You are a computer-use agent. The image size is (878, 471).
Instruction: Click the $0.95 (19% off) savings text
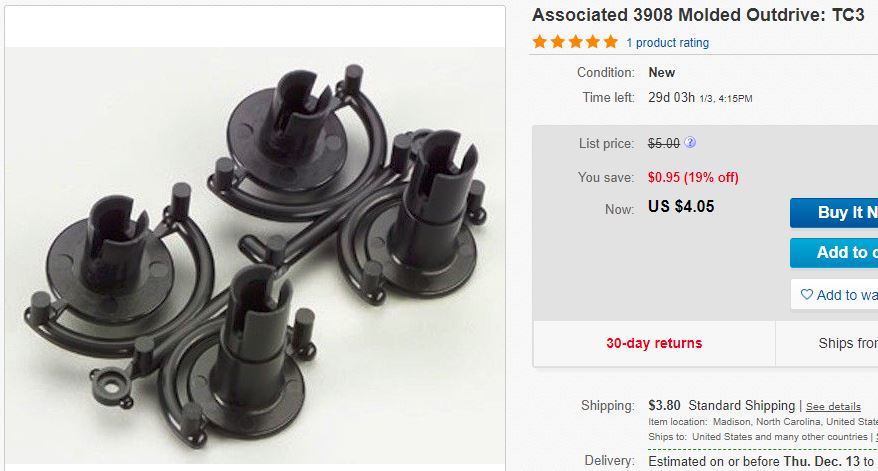click(x=693, y=178)
